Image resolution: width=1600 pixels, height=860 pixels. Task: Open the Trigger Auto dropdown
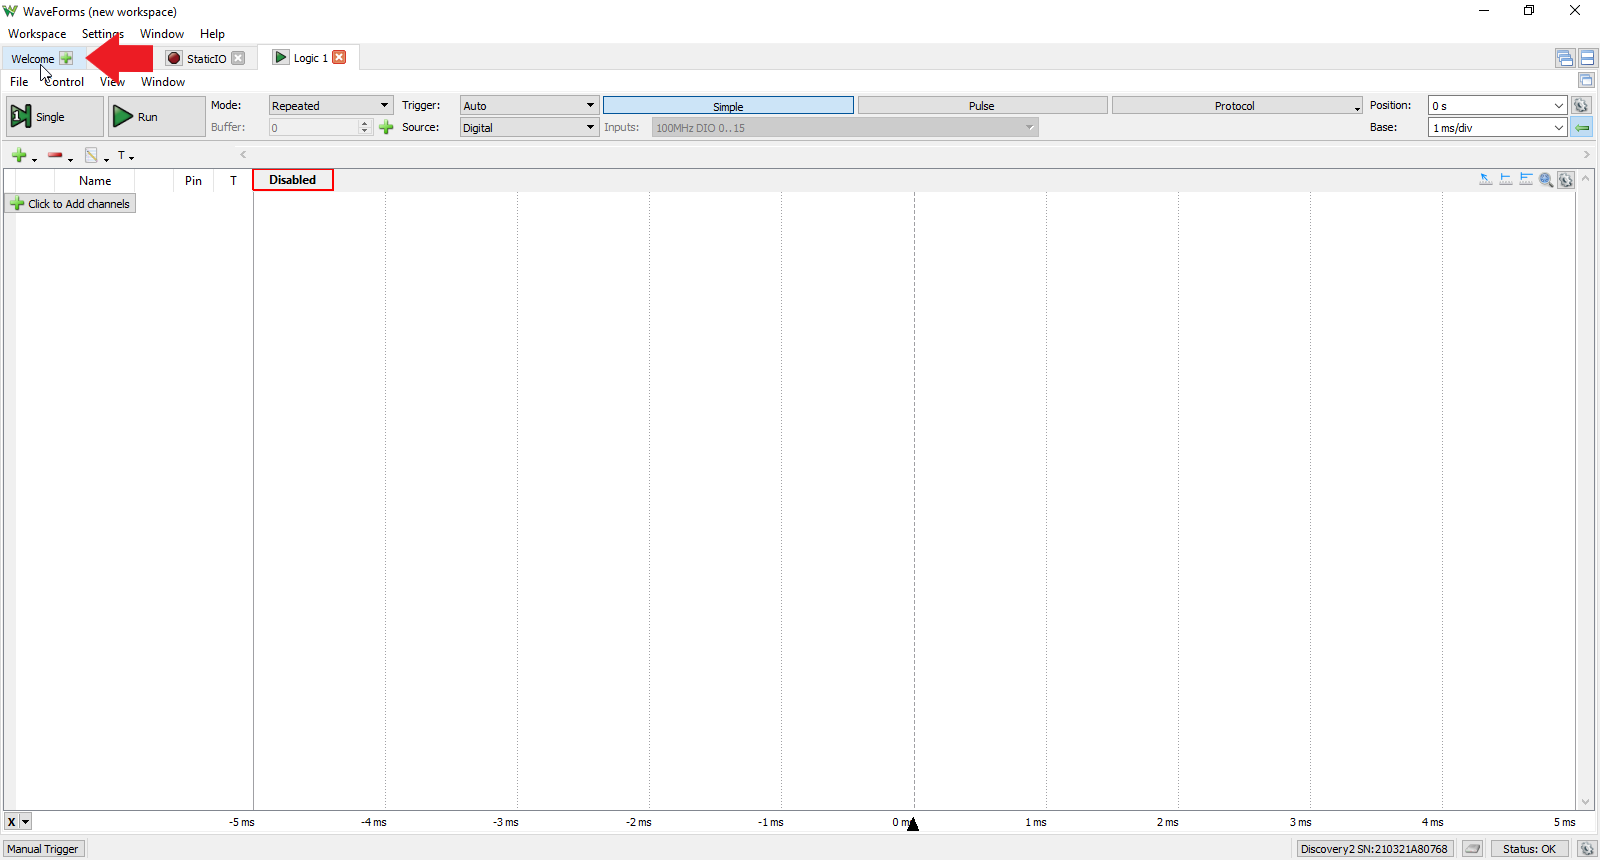point(529,105)
